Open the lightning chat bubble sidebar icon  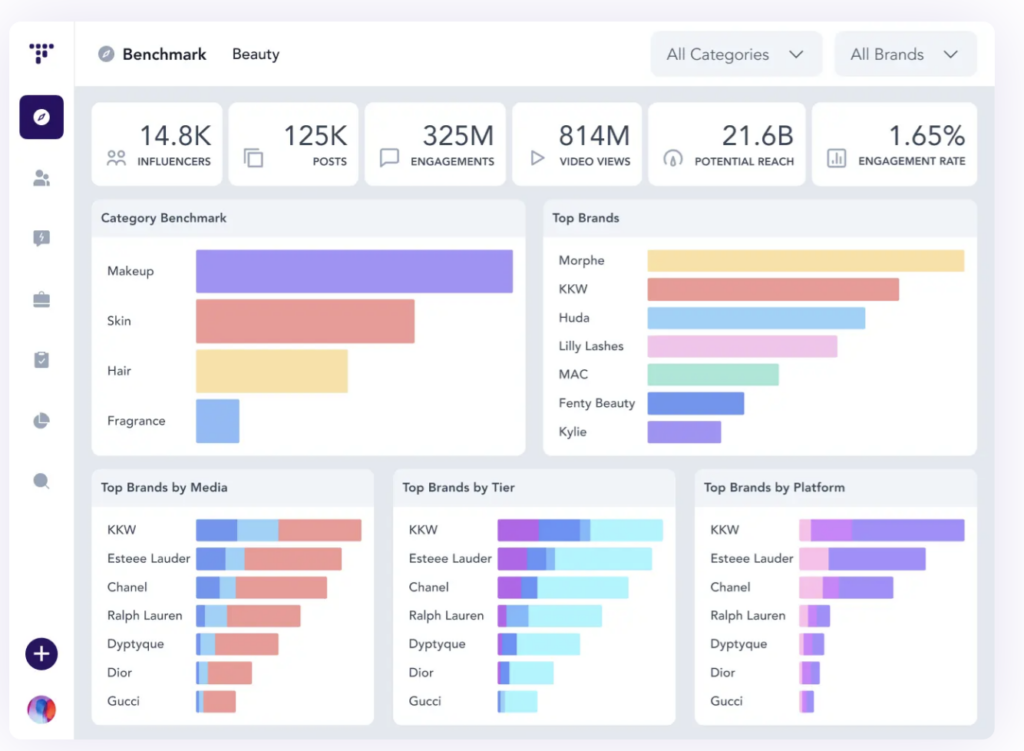41,238
